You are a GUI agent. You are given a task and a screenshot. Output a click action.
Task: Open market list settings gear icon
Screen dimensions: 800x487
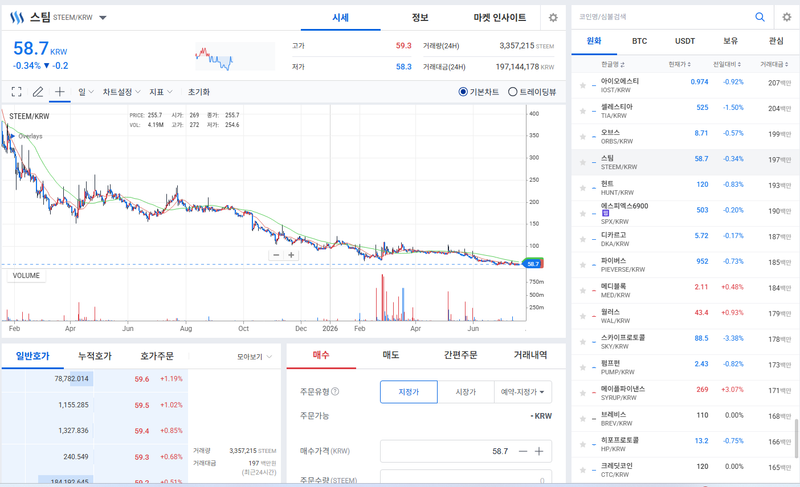pos(787,17)
